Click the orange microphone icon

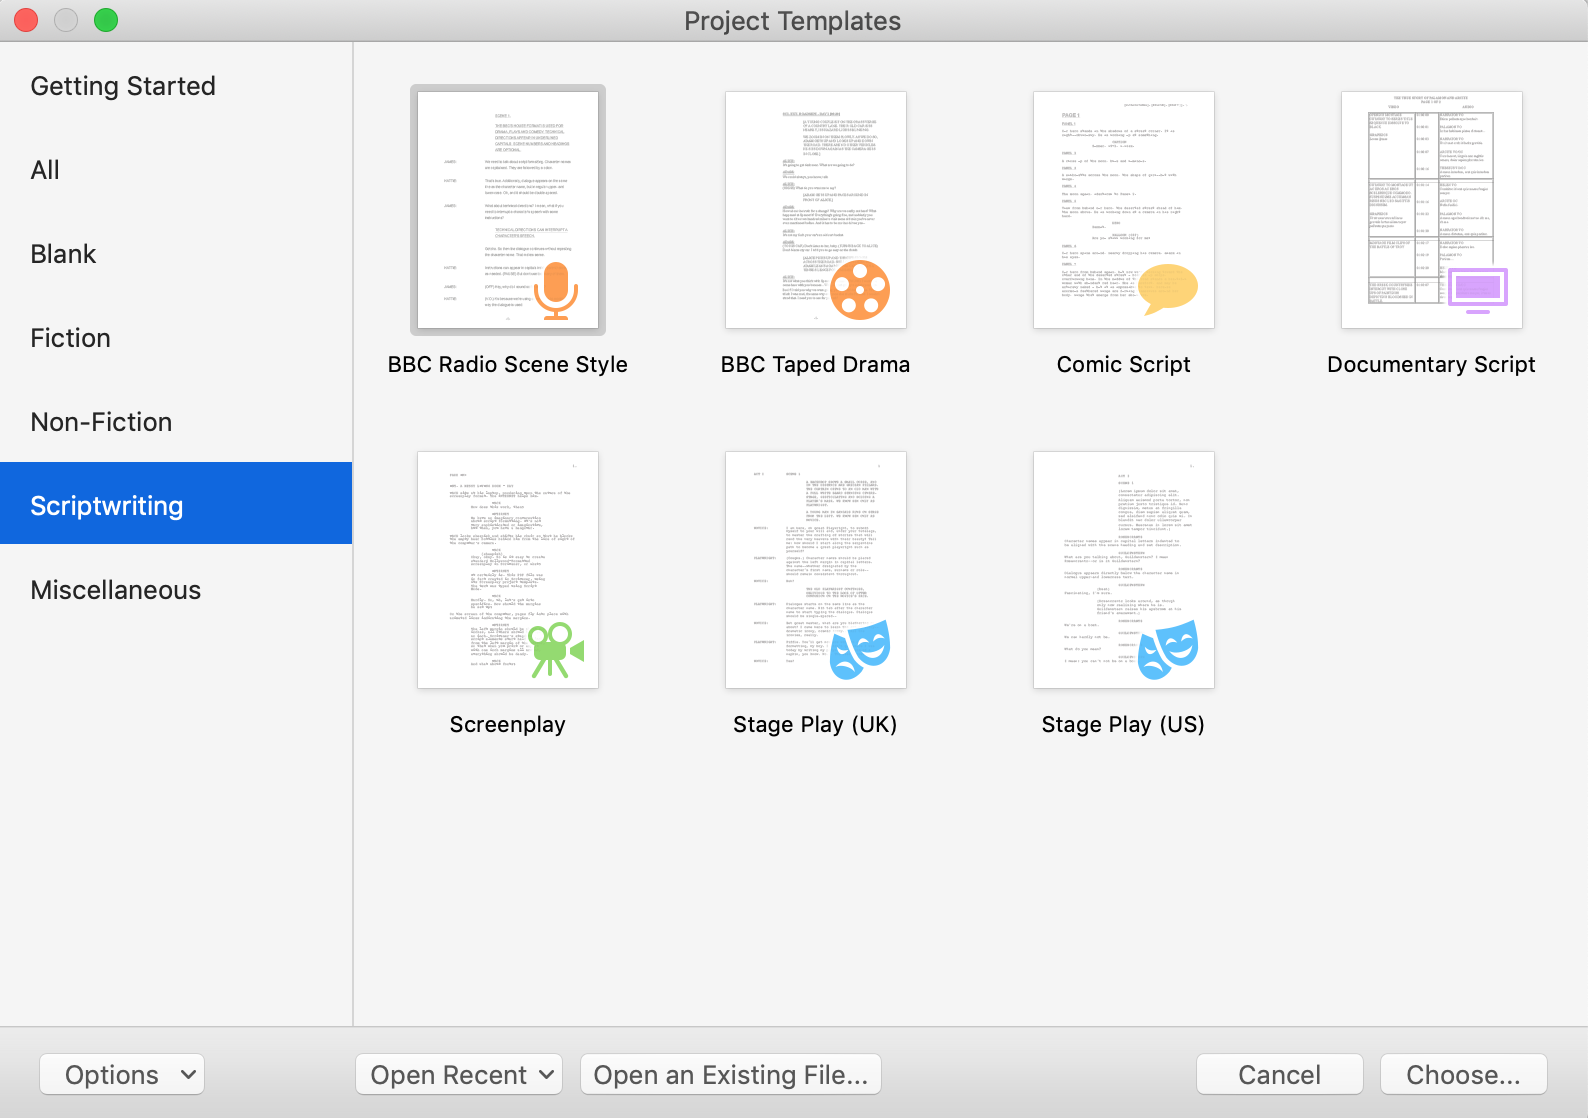tap(556, 291)
